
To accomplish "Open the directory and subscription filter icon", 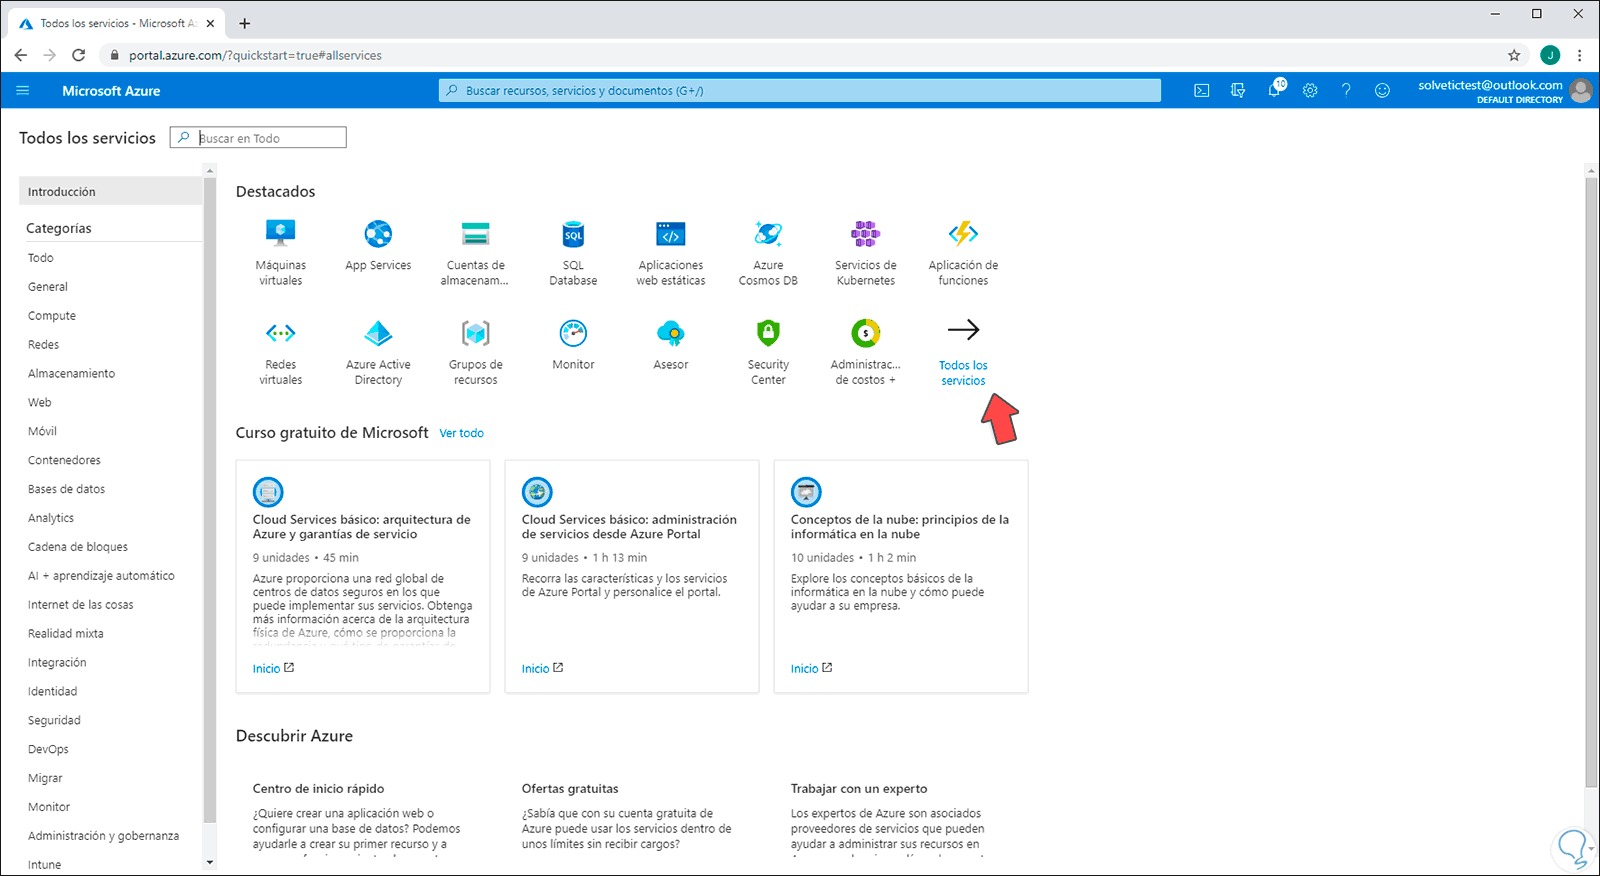I will point(1238,91).
